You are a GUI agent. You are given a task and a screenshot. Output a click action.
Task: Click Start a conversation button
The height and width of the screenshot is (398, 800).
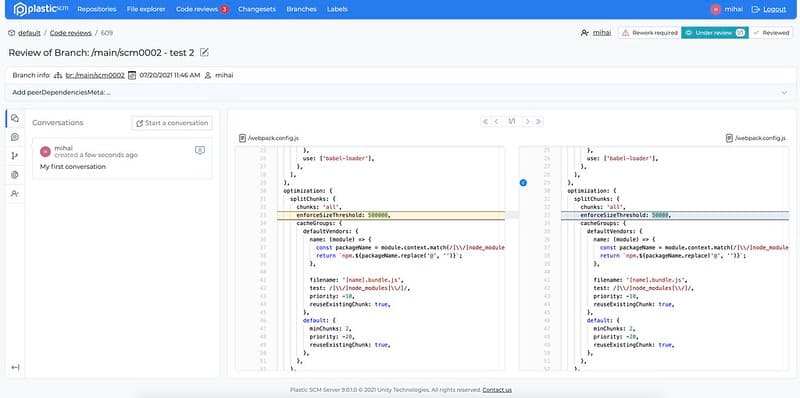[172, 123]
